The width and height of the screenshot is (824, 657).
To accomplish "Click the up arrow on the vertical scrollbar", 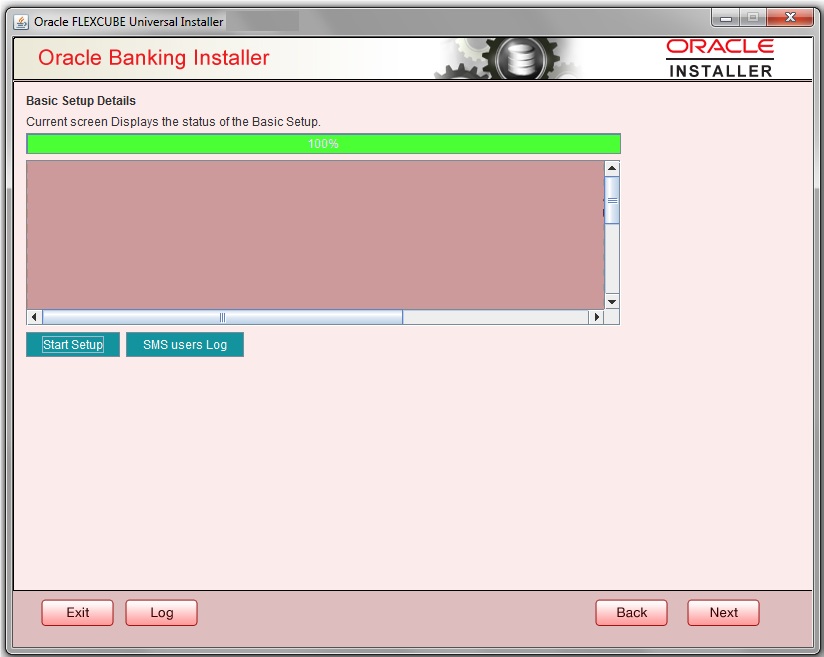I will [x=611, y=167].
